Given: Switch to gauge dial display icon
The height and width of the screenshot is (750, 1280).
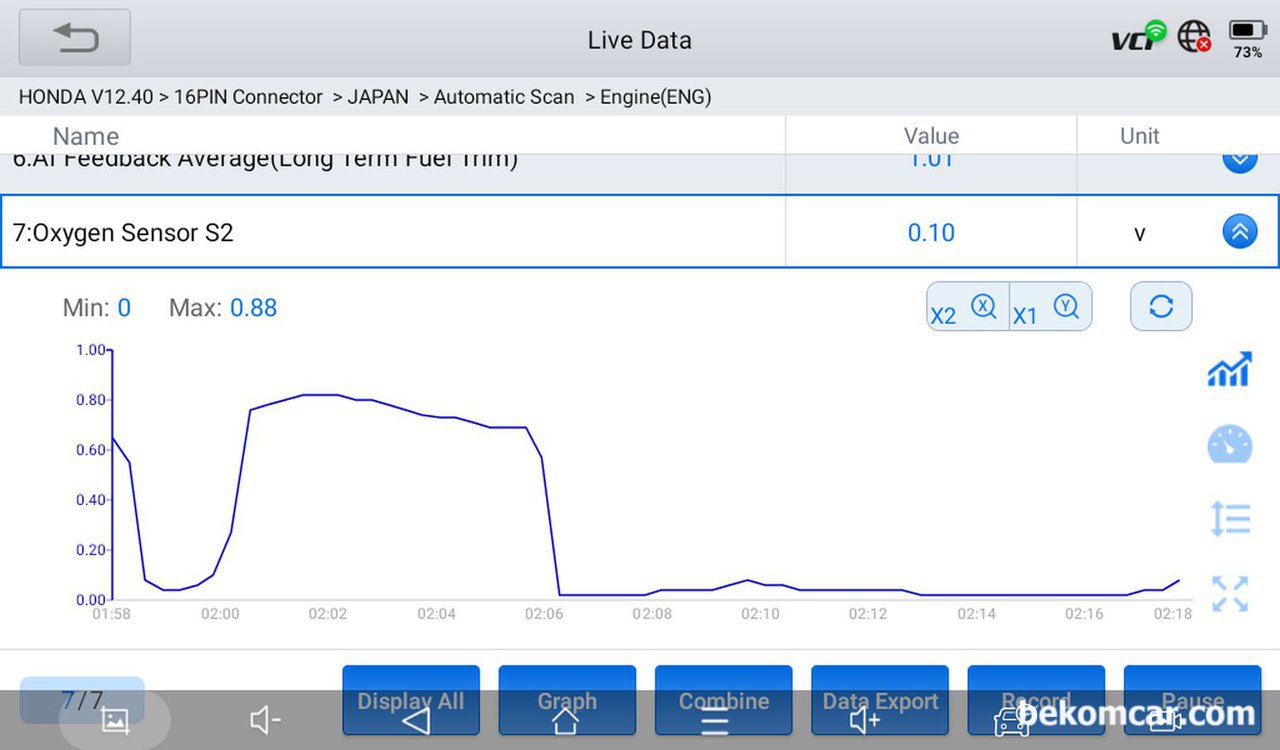Looking at the screenshot, I should pos(1230,444).
